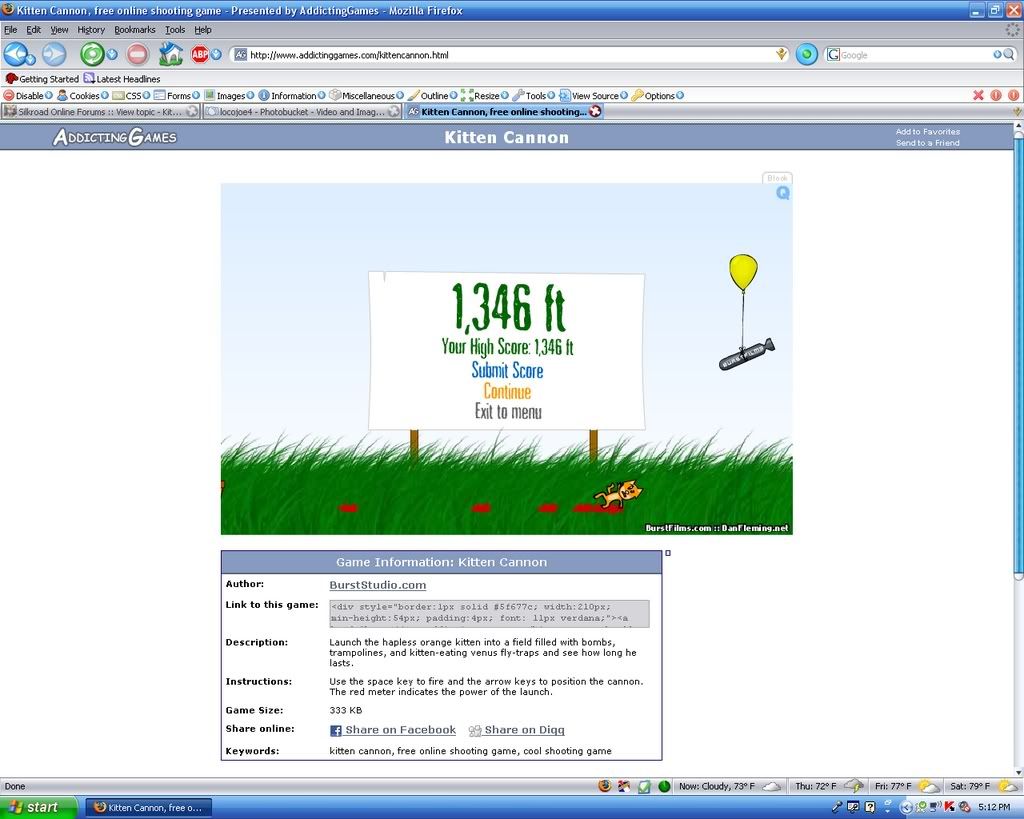1024x819 pixels.
Task: Click the red Stop loading icon
Action: click(138, 54)
